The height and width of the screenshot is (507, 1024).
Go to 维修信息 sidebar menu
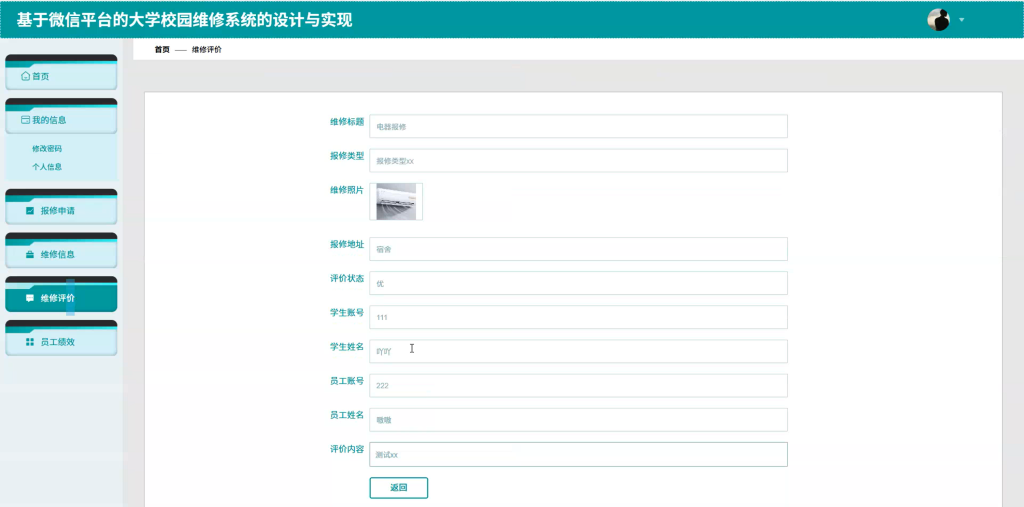pos(61,251)
